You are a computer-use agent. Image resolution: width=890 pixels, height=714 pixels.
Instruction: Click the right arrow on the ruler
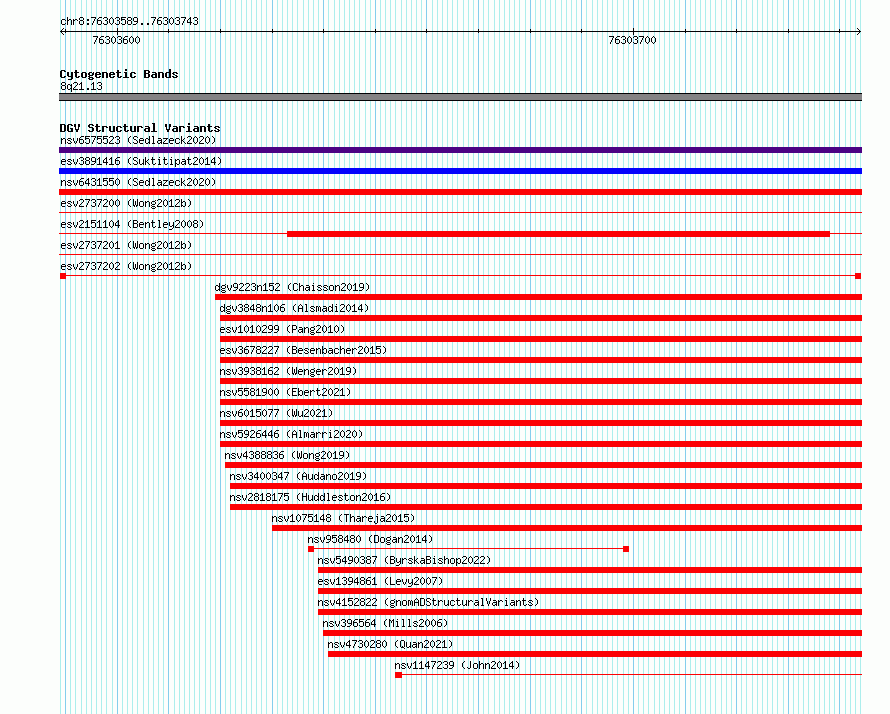(859, 32)
